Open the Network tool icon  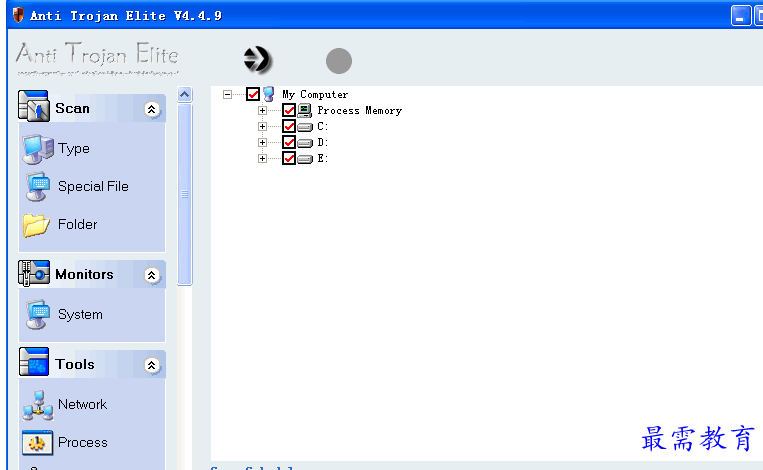point(37,405)
